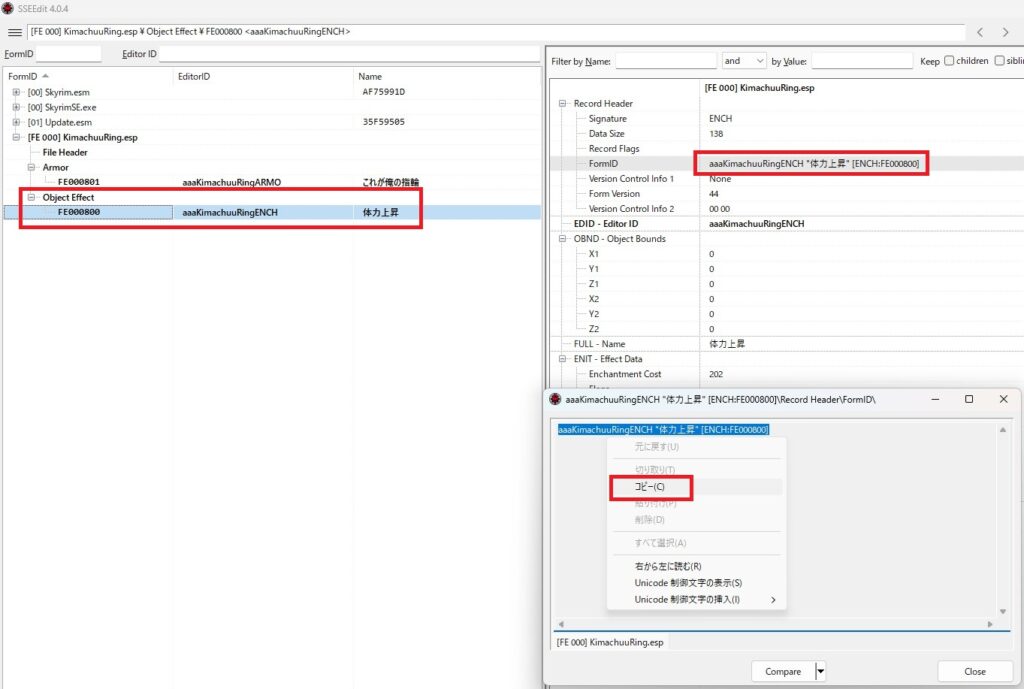Choose コピー(C) from the context menu

point(649,487)
